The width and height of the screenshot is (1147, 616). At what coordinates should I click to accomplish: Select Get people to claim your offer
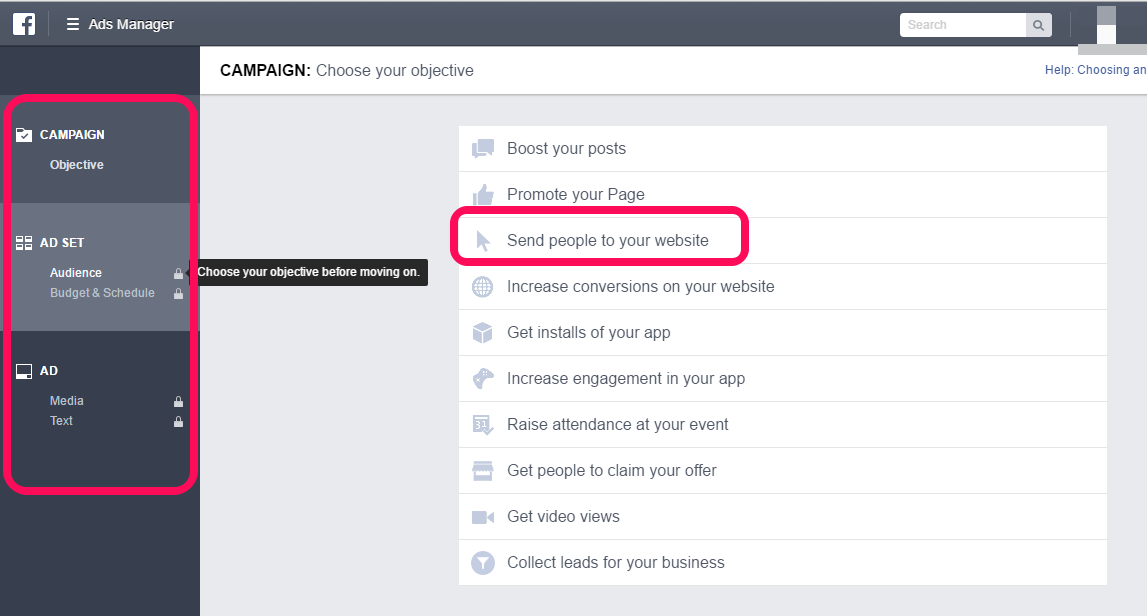pos(783,471)
